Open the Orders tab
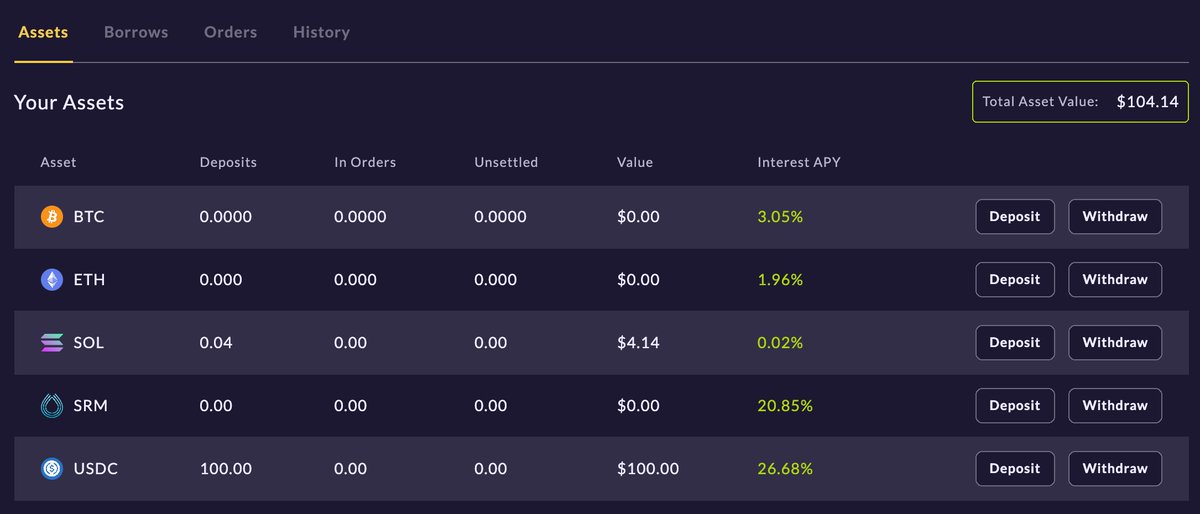 [230, 32]
